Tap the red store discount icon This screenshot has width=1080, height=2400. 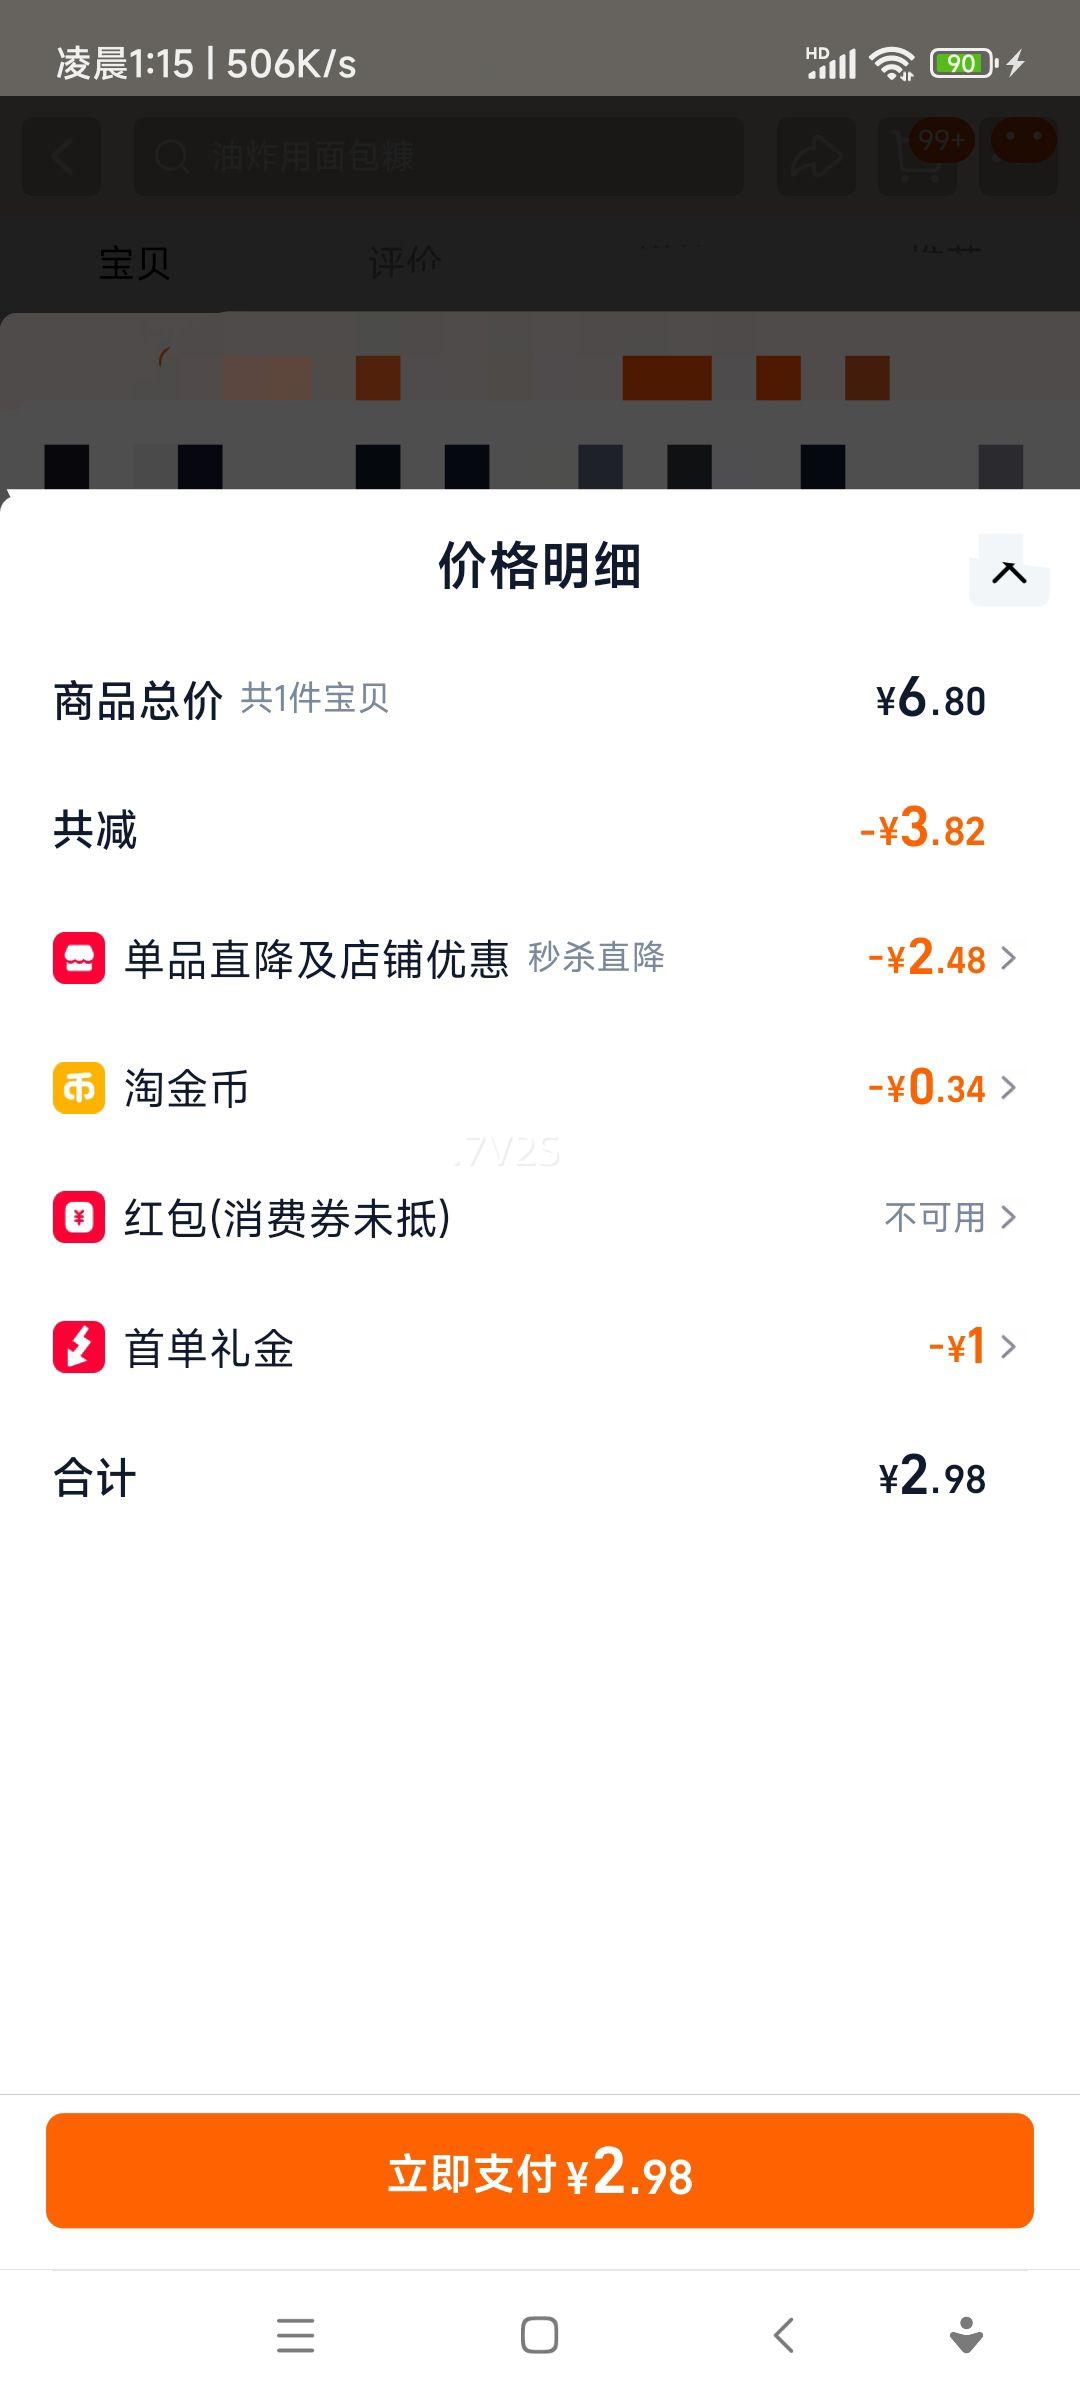point(79,958)
